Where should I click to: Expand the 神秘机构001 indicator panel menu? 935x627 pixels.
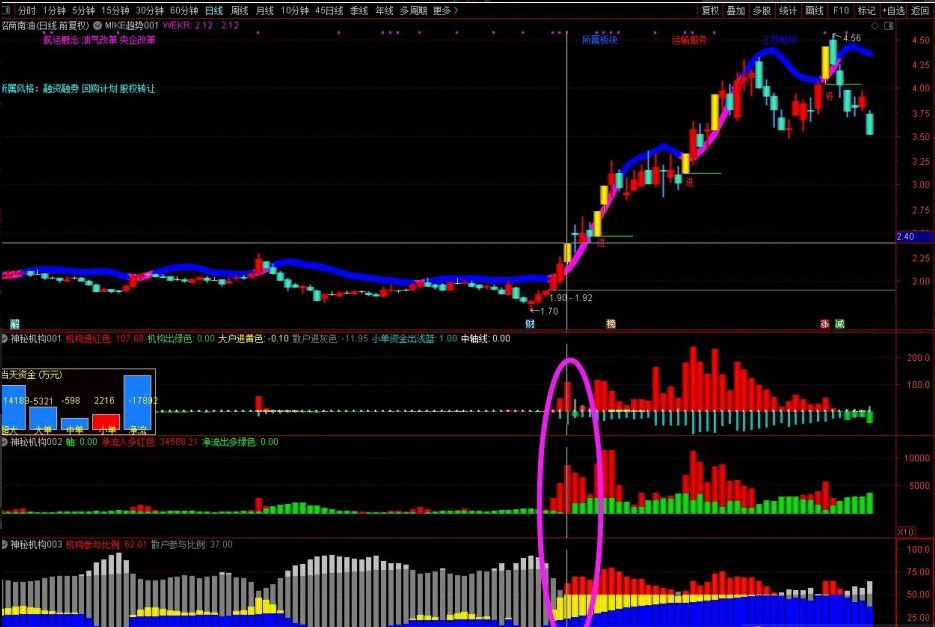(x=5, y=339)
